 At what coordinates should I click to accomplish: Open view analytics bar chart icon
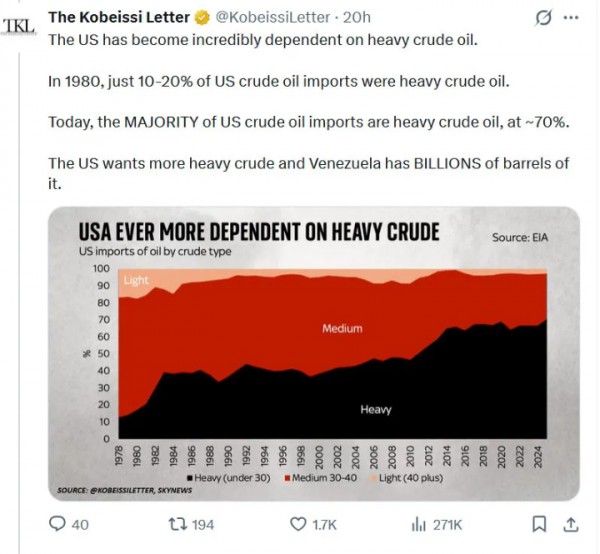tap(419, 524)
